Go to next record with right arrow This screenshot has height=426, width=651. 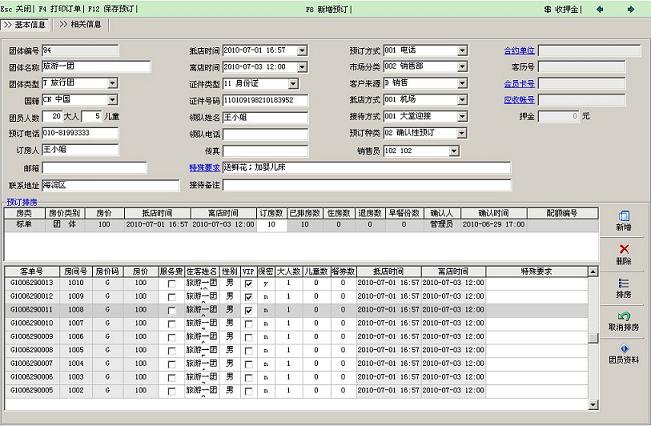point(631,9)
